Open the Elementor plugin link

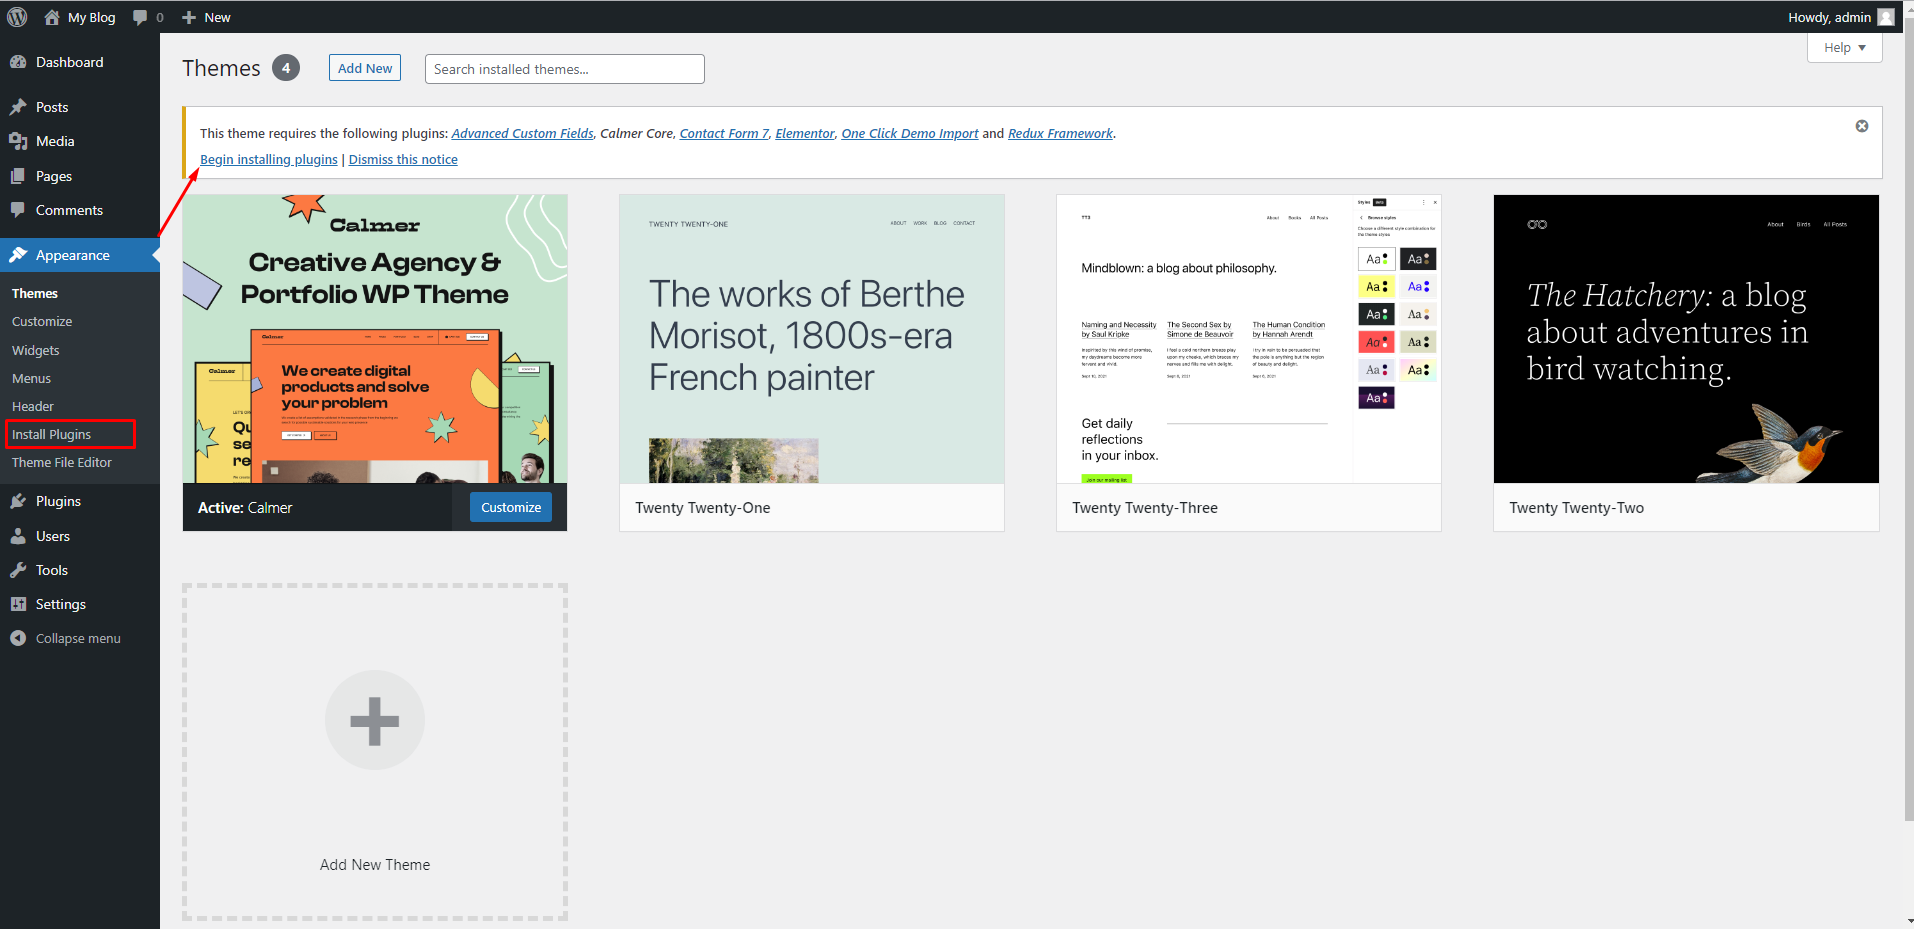tap(805, 133)
